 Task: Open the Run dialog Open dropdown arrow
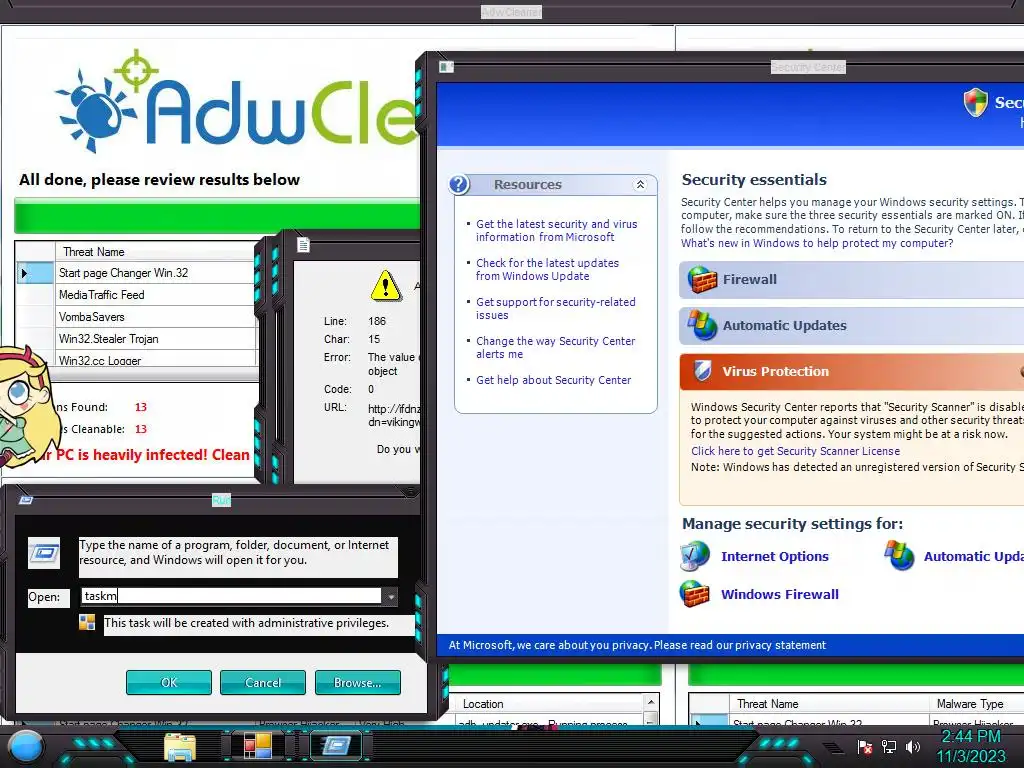(390, 596)
